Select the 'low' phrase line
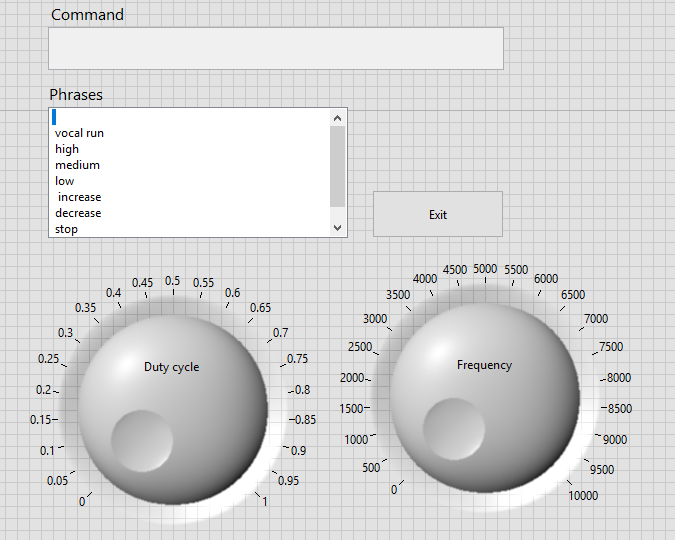This screenshot has height=540, width=675. click(x=64, y=181)
